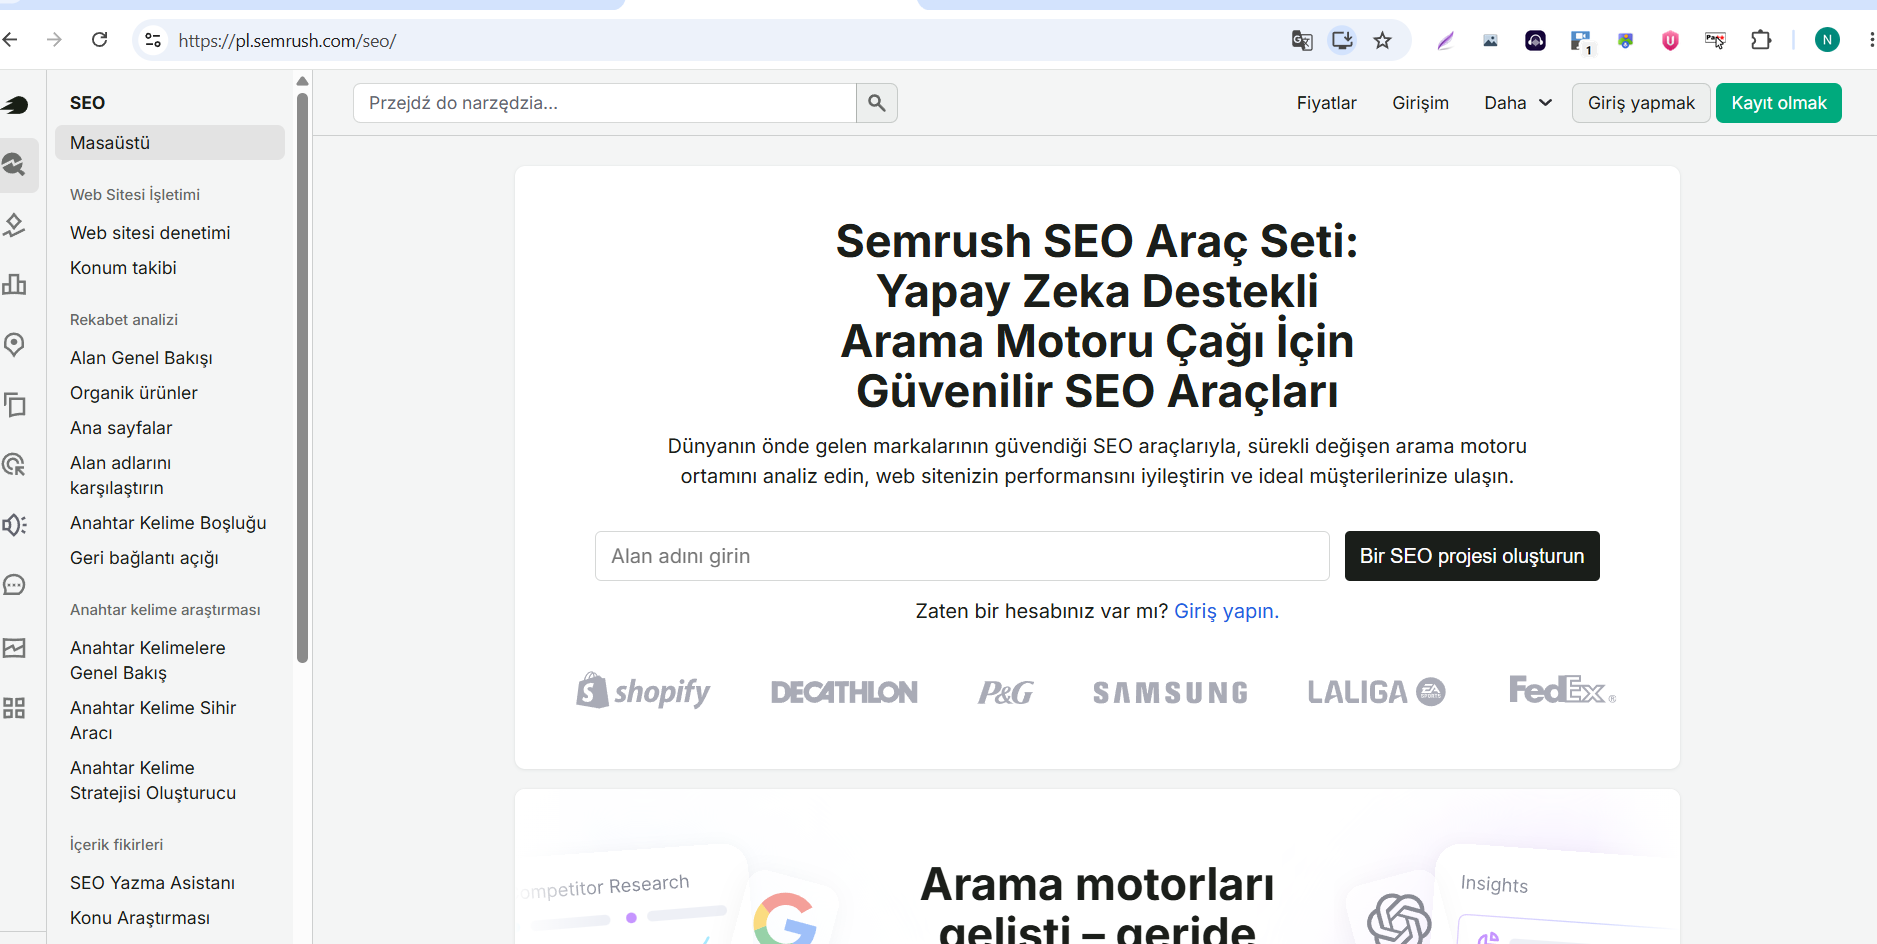1877x944 pixels.
Task: Open the chat bubble sidebar icon
Action: pos(14,585)
